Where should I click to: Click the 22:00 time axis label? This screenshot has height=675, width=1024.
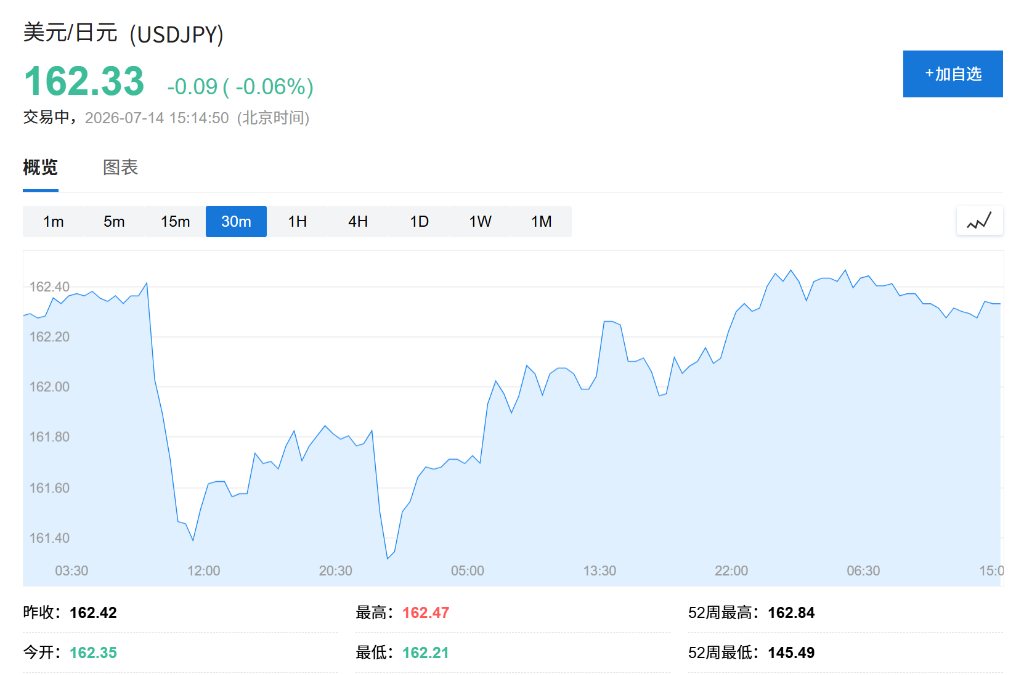click(x=731, y=571)
